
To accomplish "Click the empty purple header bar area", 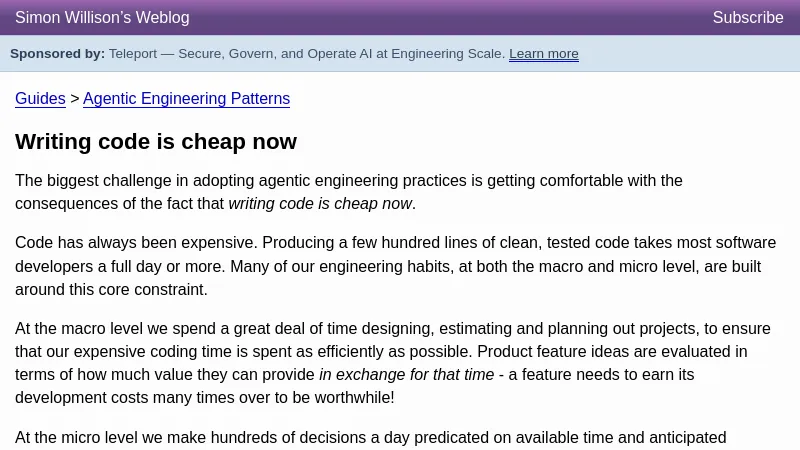I will [x=450, y=18].
